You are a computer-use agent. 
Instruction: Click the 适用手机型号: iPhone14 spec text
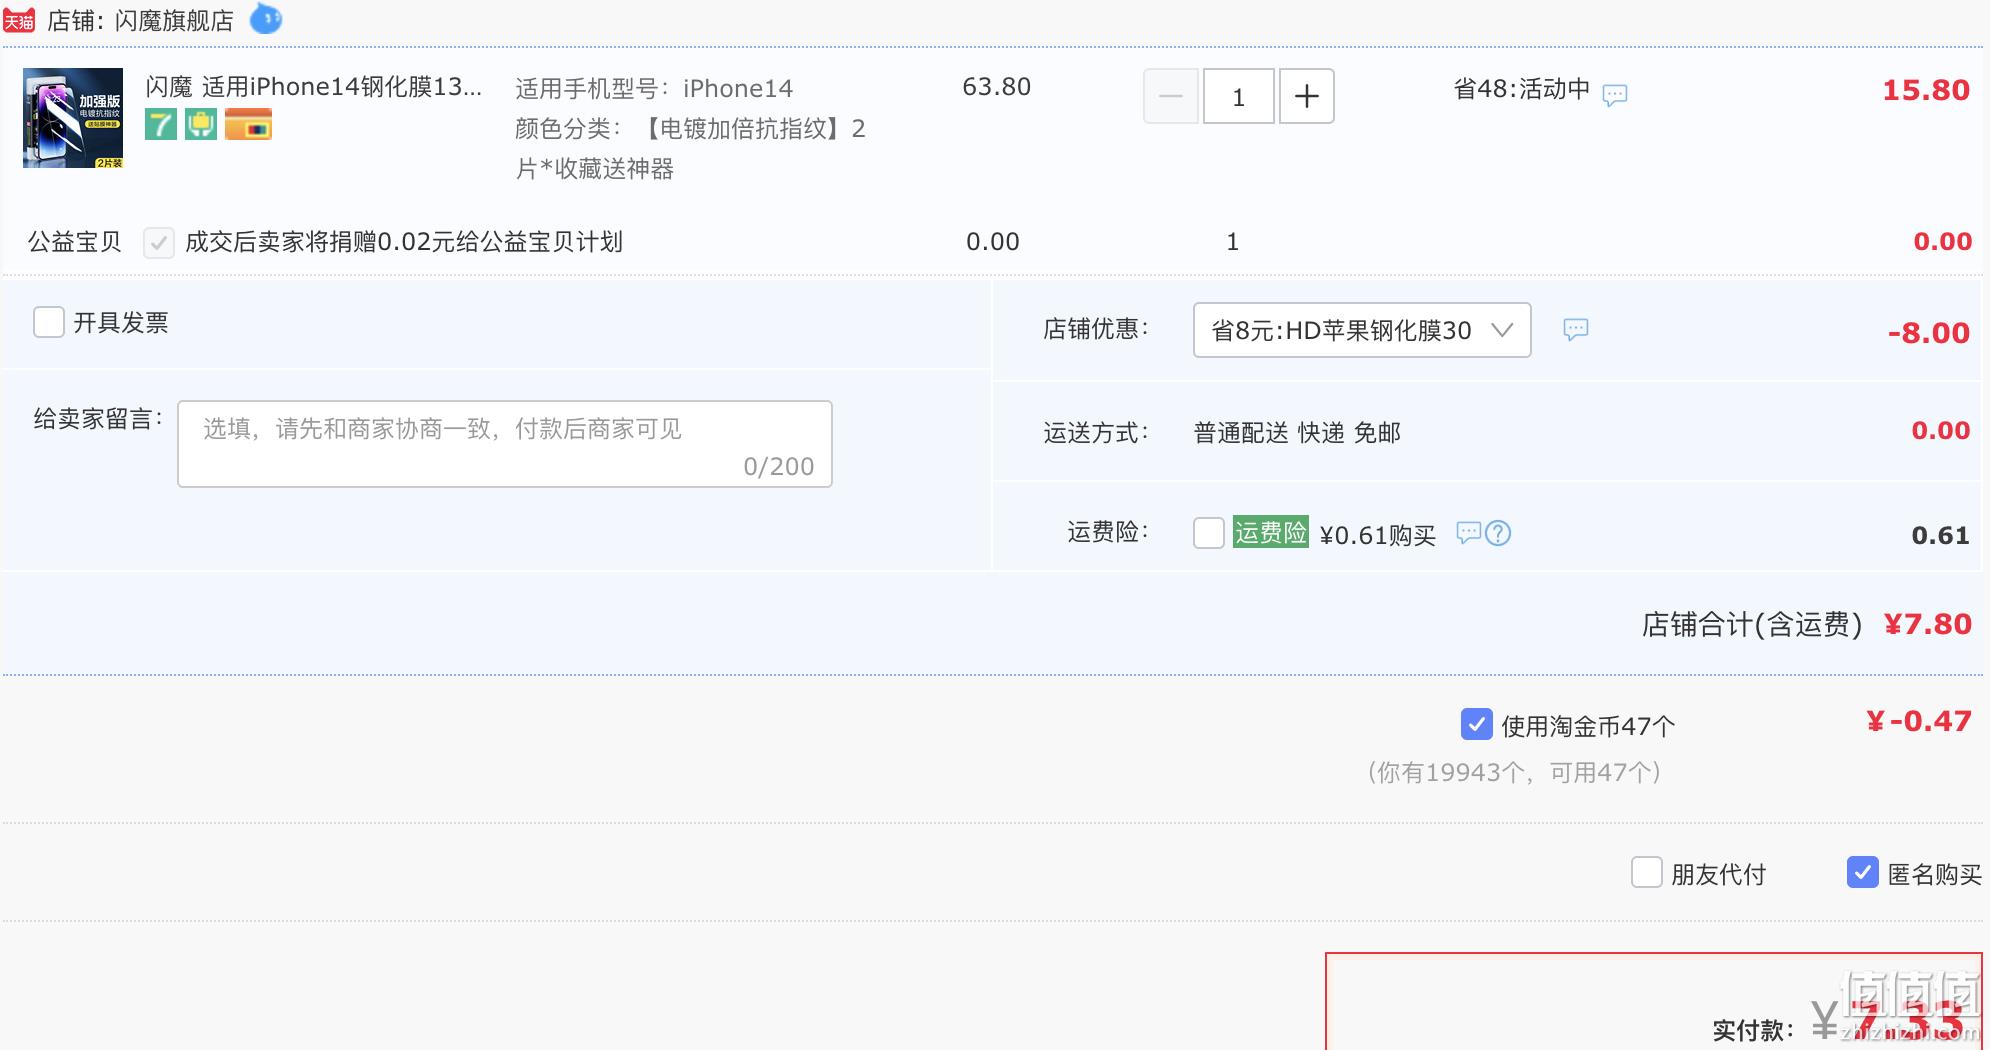654,89
